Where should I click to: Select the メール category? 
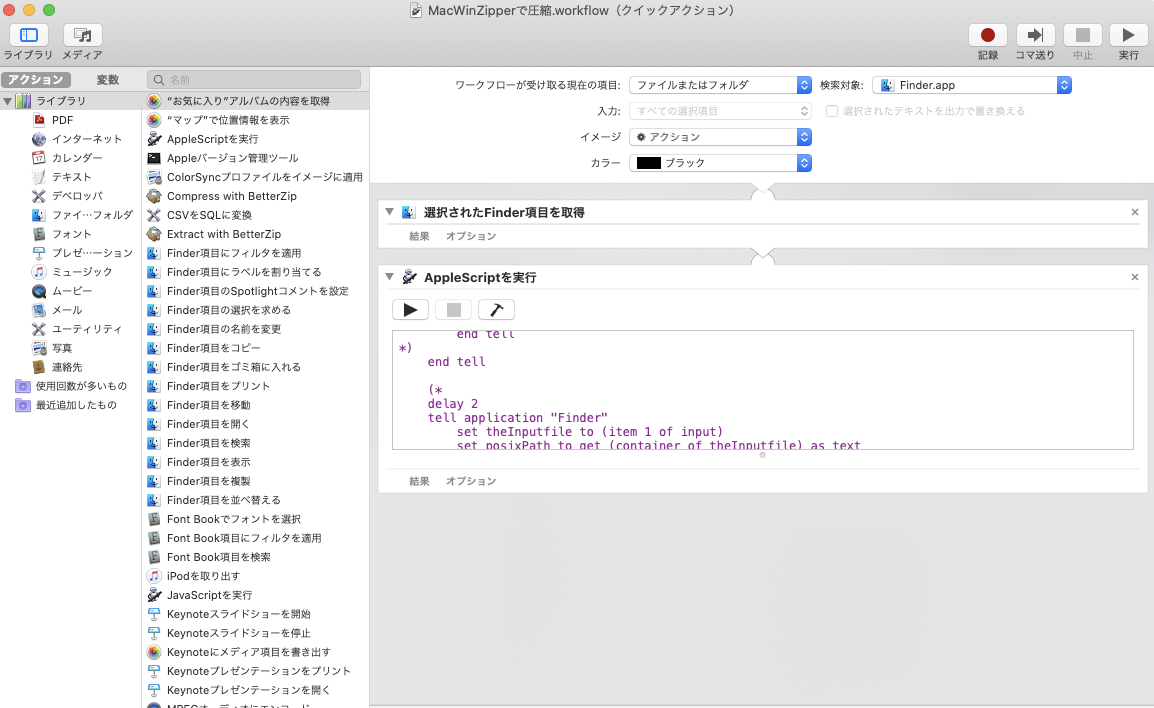pyautogui.click(x=66, y=311)
